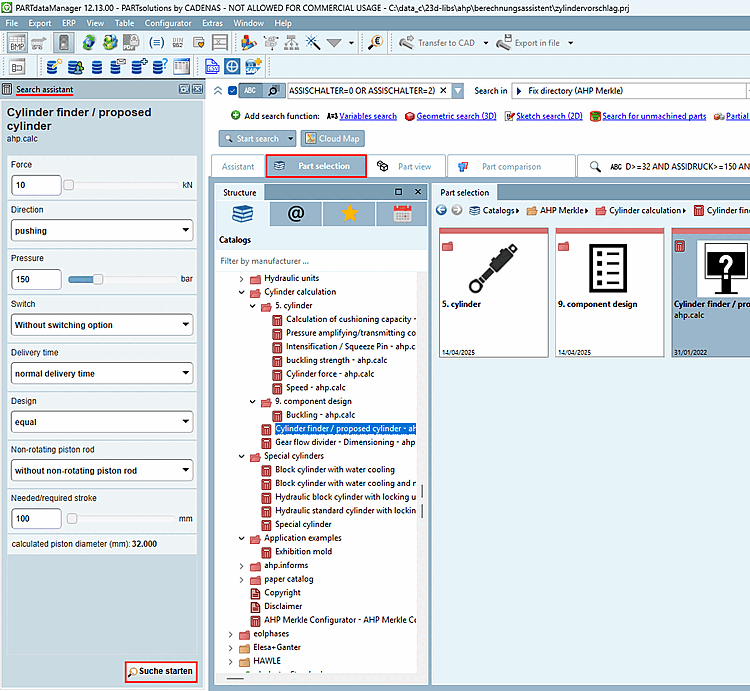Click the Cloud Map button
The image size is (750, 691).
(x=332, y=139)
